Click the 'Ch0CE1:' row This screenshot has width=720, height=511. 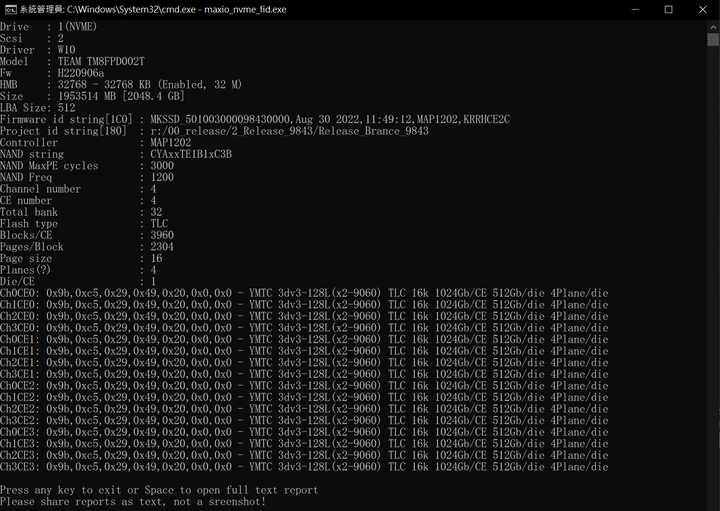pyautogui.click(x=304, y=339)
